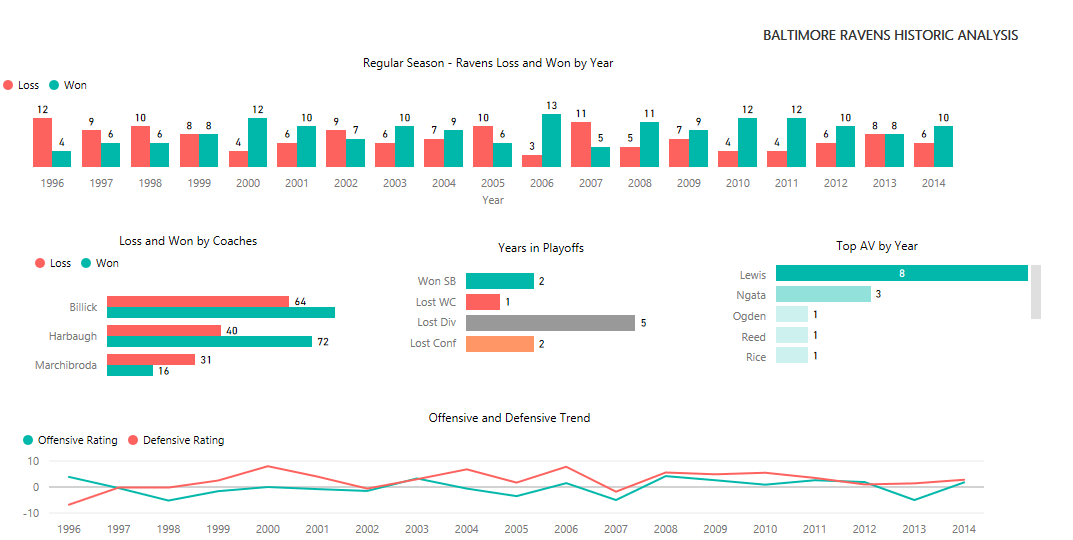Image resolution: width=1073 pixels, height=540 pixels.
Task: Select the 2014 Won bar labeled 10
Action: 944,146
